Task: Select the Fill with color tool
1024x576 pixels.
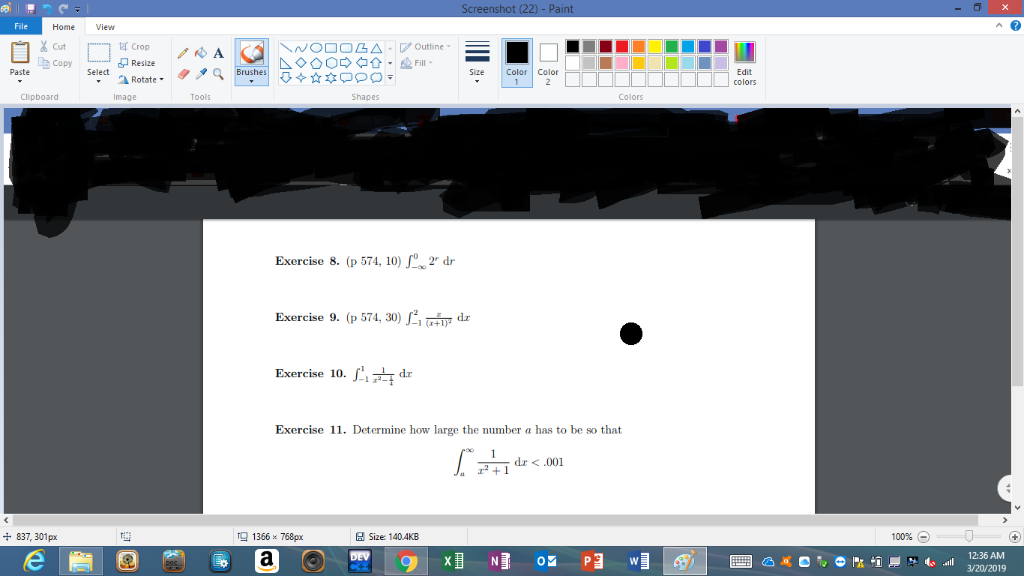Action: pos(200,51)
